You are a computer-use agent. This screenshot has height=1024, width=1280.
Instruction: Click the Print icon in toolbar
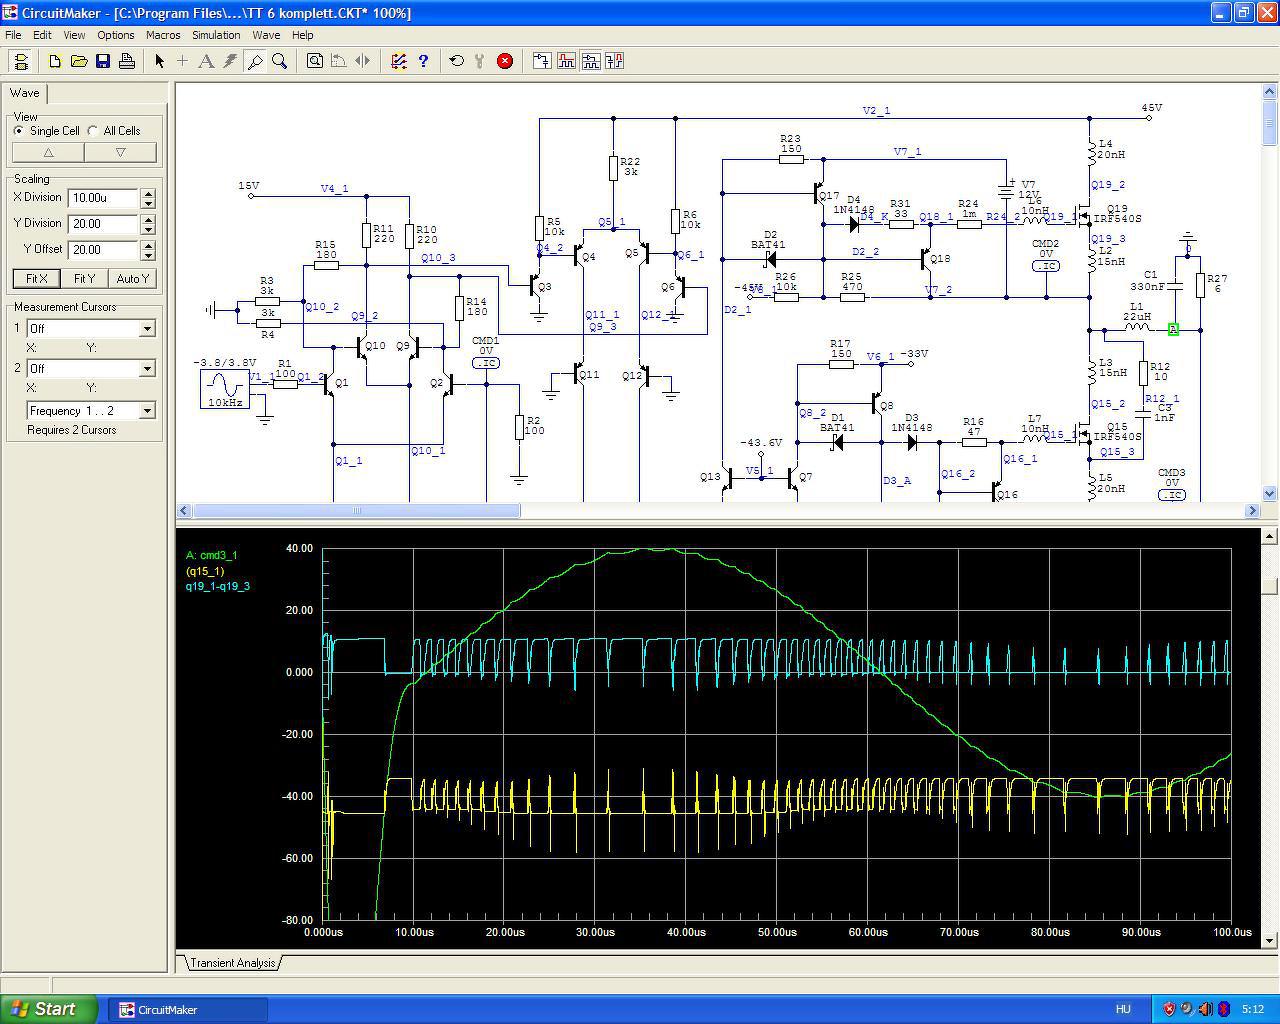click(127, 61)
